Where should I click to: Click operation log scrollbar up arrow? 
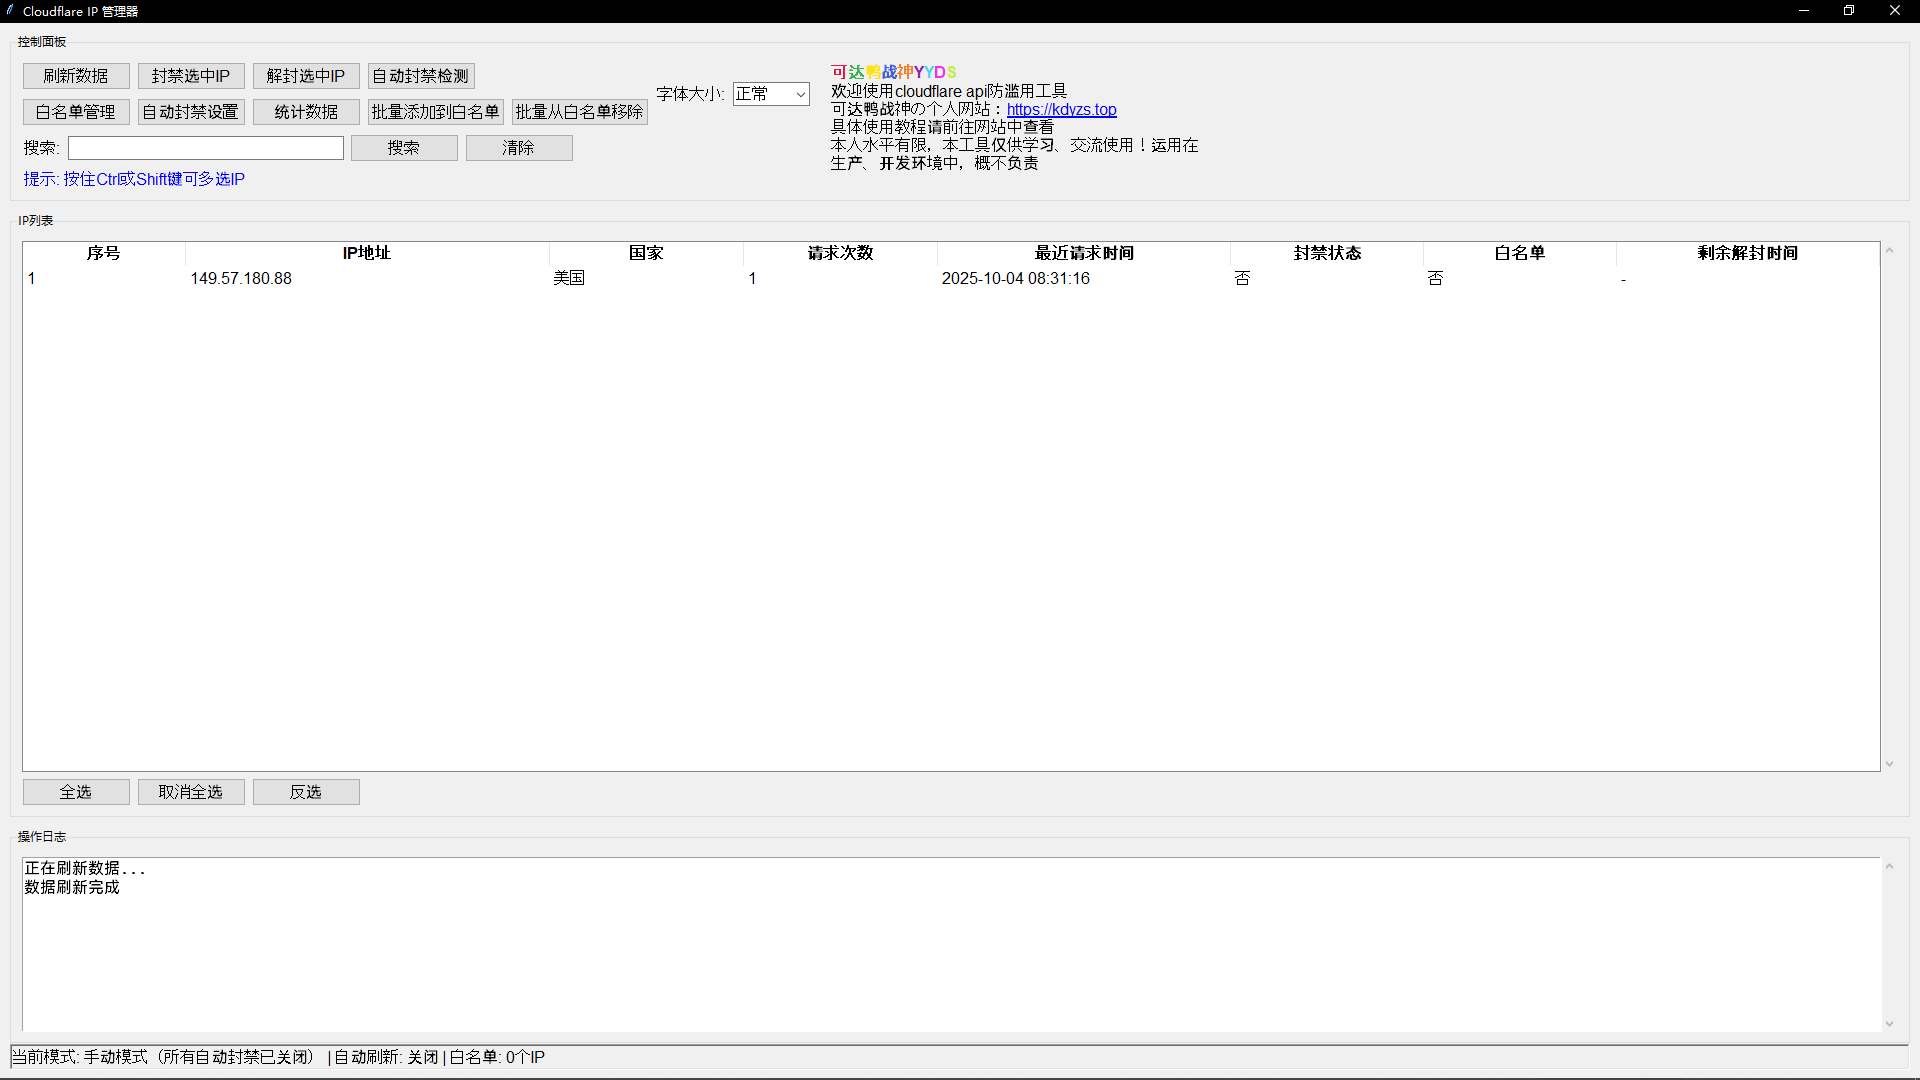[1889, 866]
